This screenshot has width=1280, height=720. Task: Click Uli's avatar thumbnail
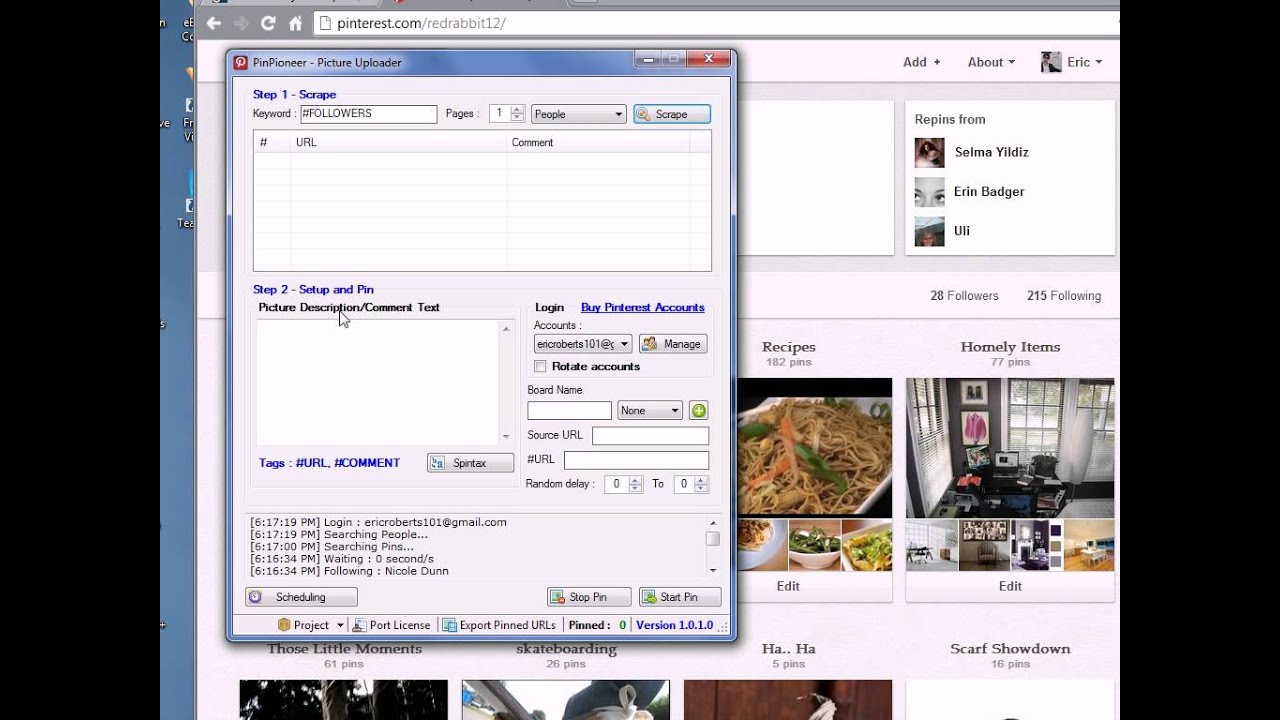(929, 231)
